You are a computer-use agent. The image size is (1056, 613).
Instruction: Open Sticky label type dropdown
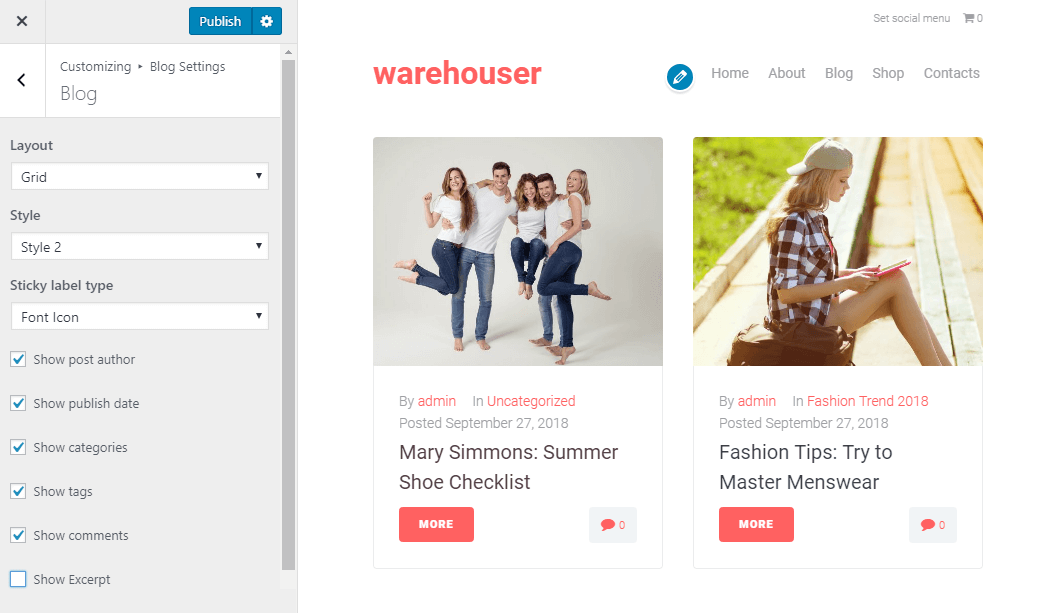tap(139, 317)
